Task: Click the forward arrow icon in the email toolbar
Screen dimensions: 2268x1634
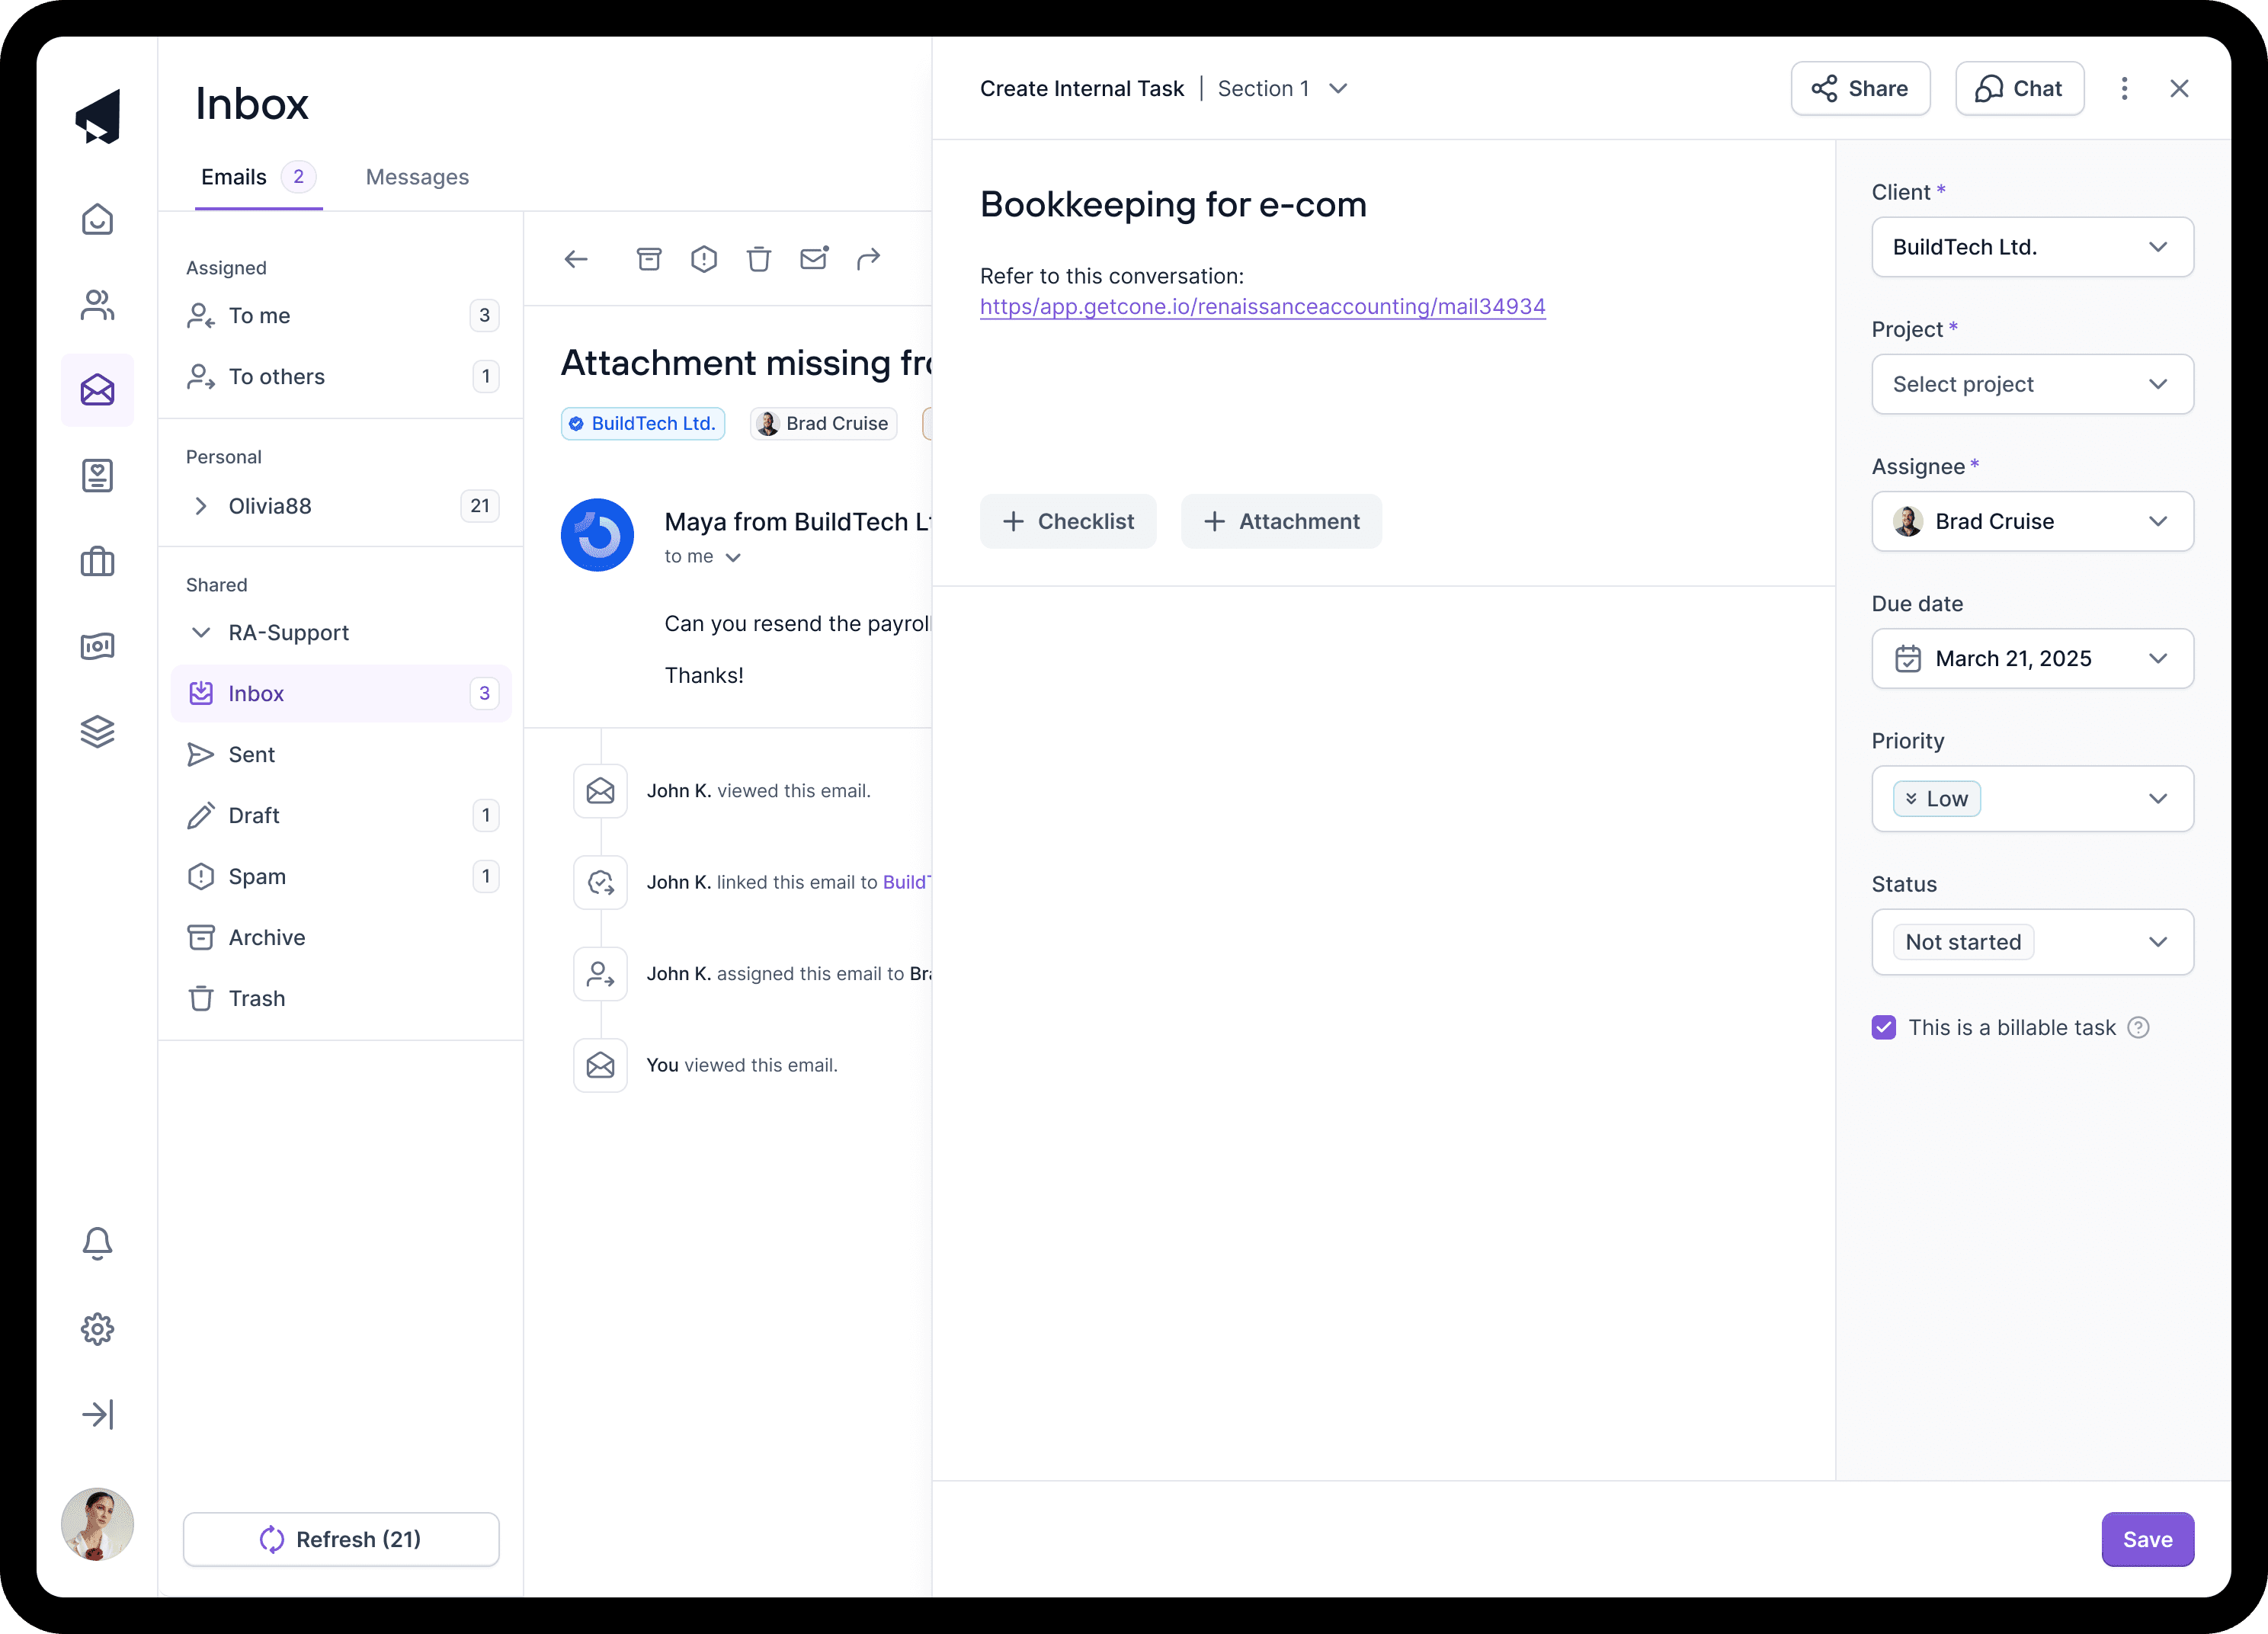Action: coord(868,259)
